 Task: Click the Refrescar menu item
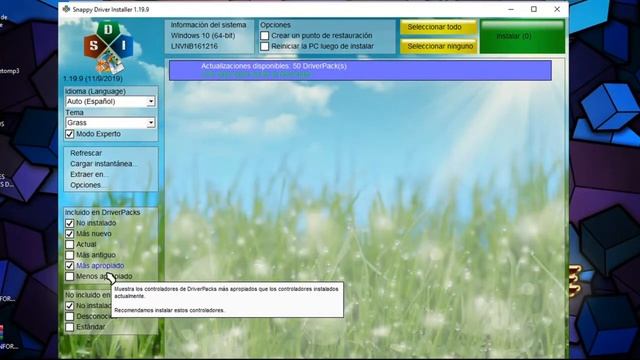86,153
